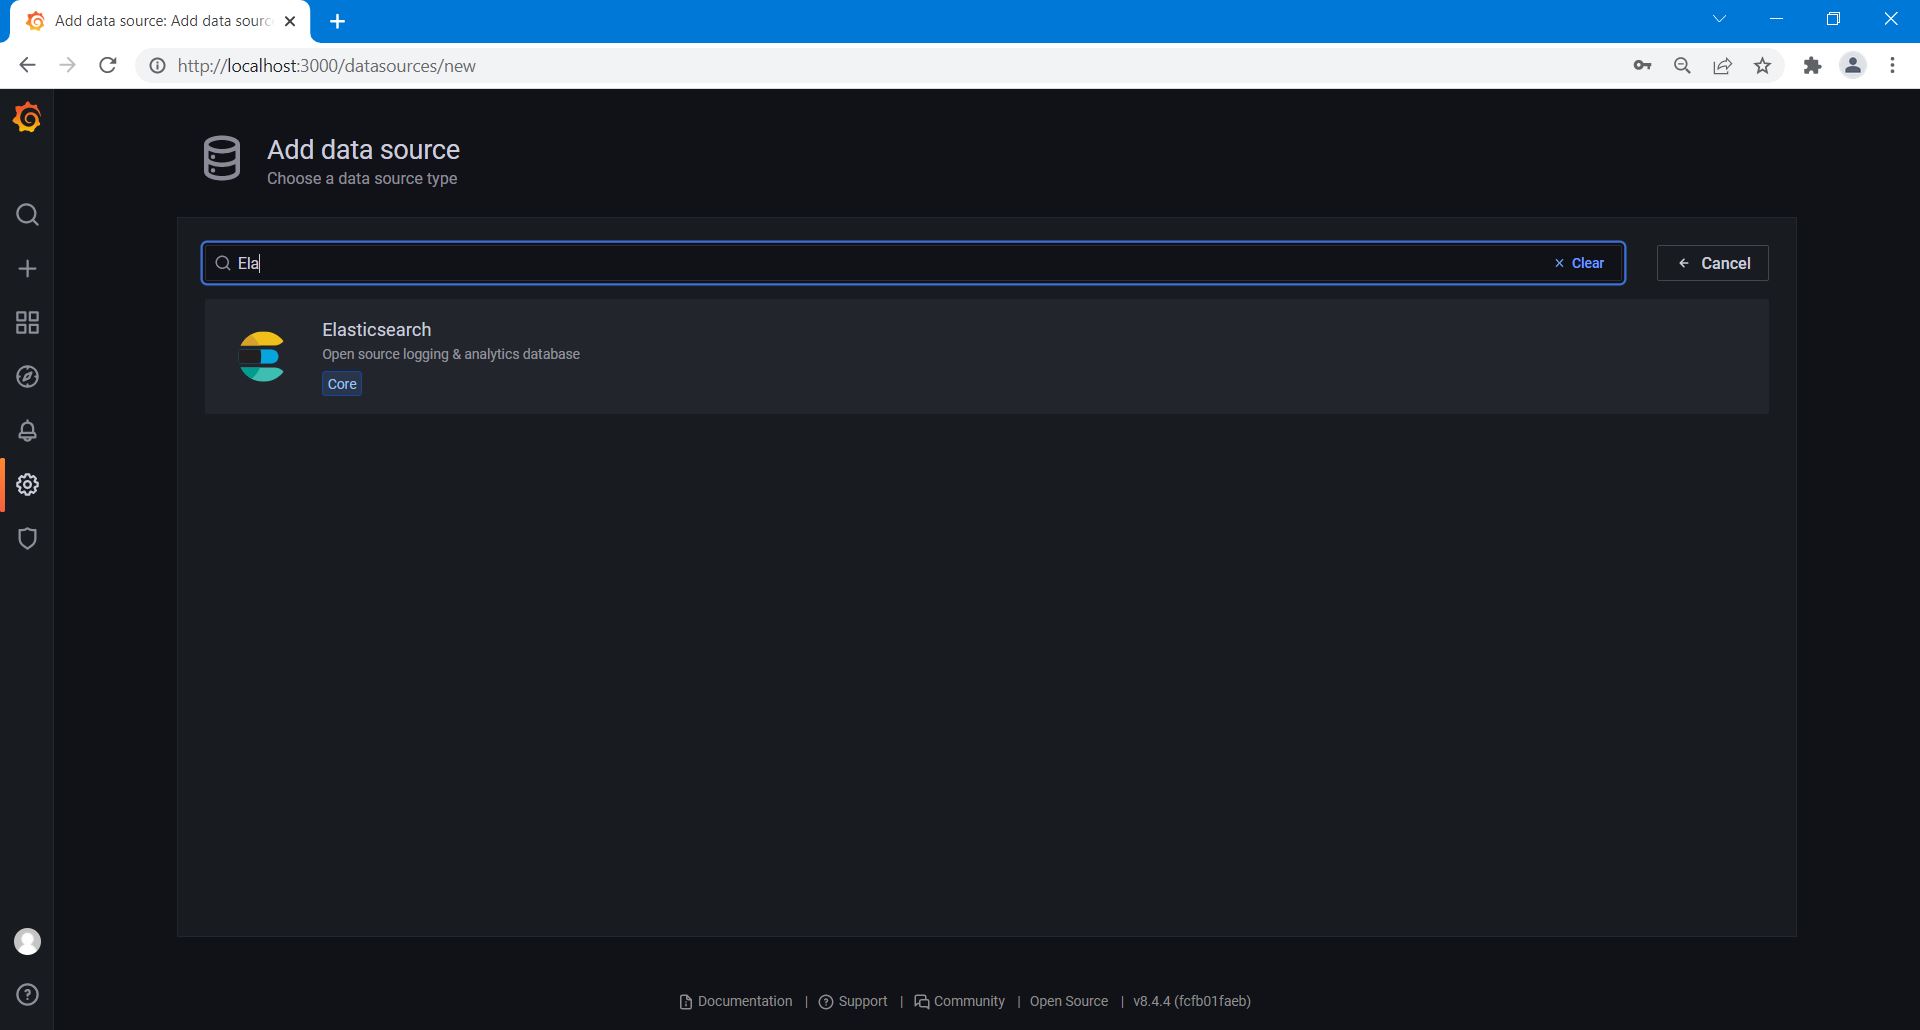Open the Alerting bell icon
The width and height of the screenshot is (1920, 1030).
27,431
